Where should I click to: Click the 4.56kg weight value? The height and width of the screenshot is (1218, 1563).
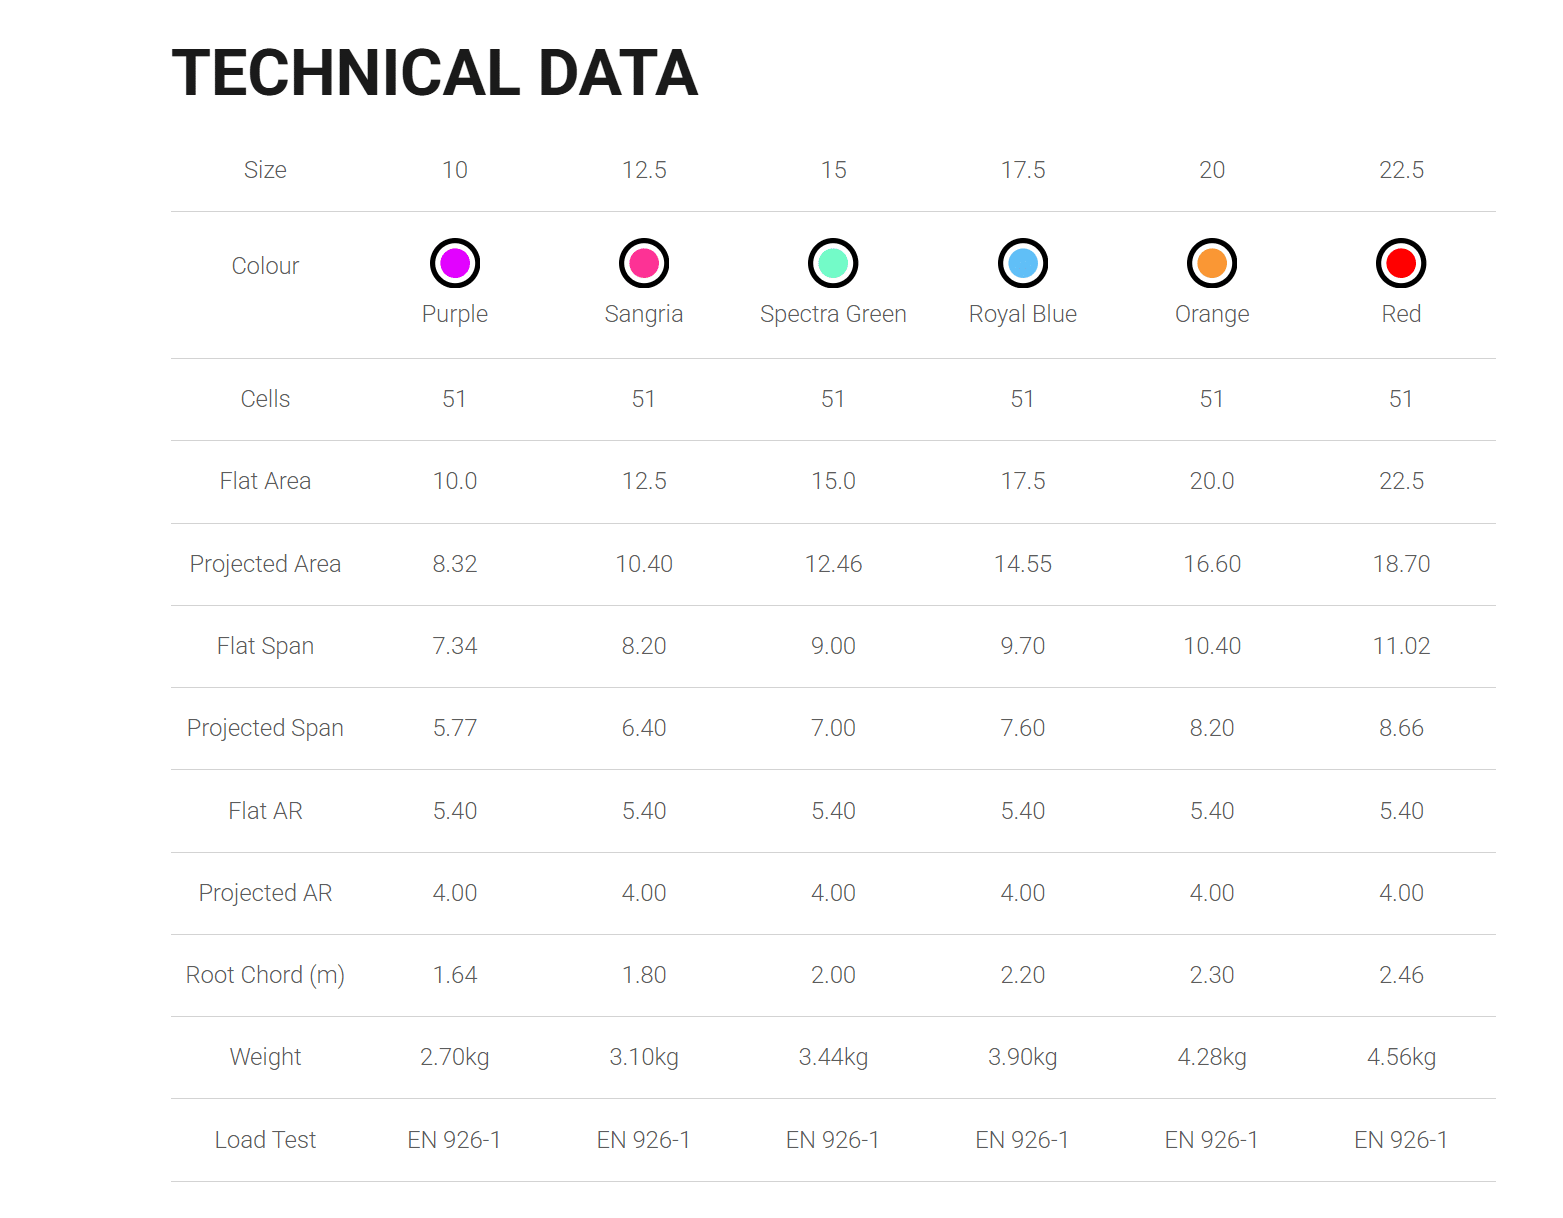click(x=1401, y=1057)
